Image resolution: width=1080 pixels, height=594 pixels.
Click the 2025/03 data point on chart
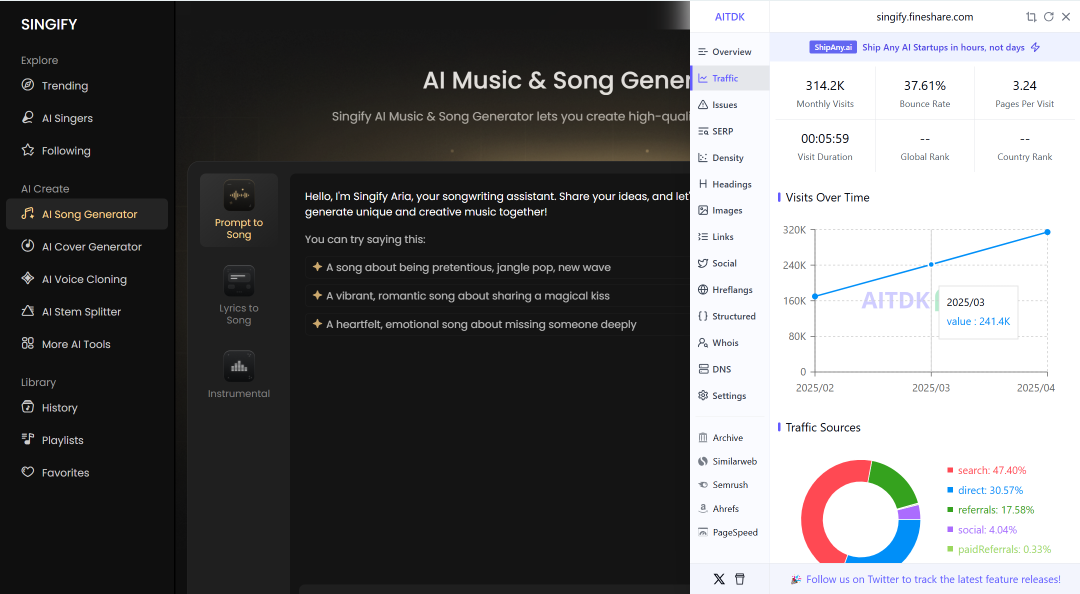click(931, 265)
